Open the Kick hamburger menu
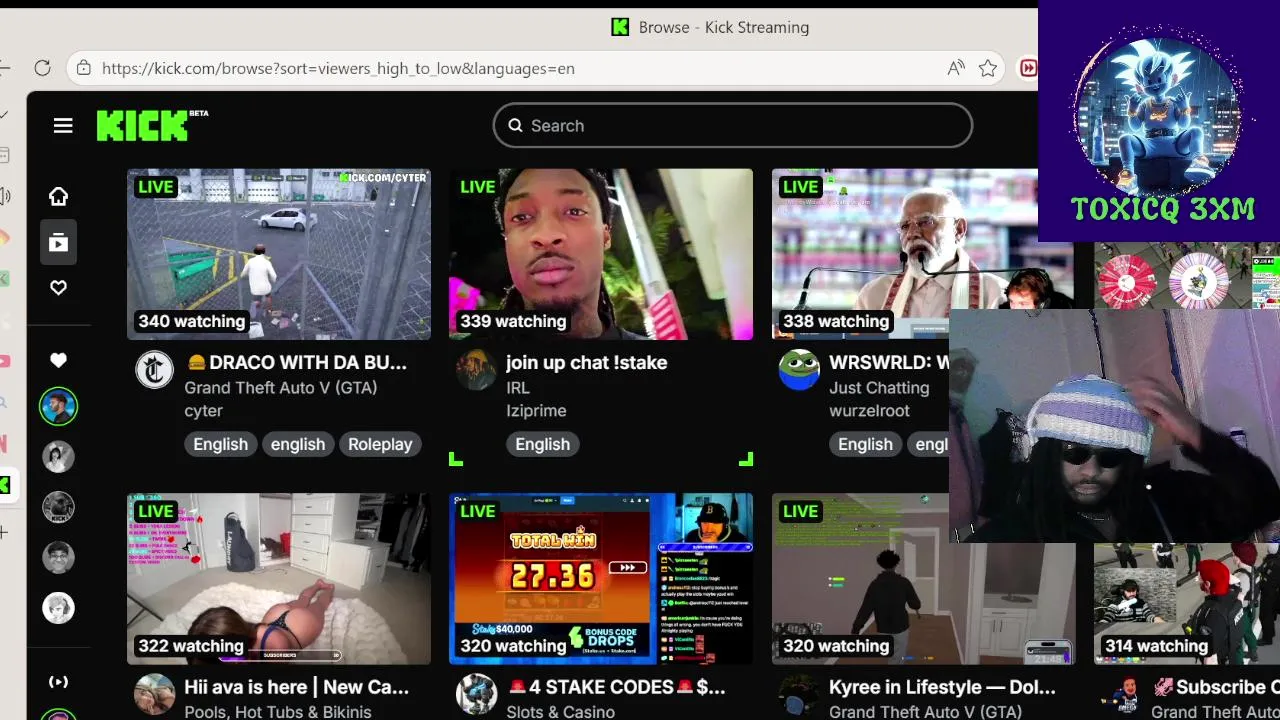 click(x=63, y=125)
